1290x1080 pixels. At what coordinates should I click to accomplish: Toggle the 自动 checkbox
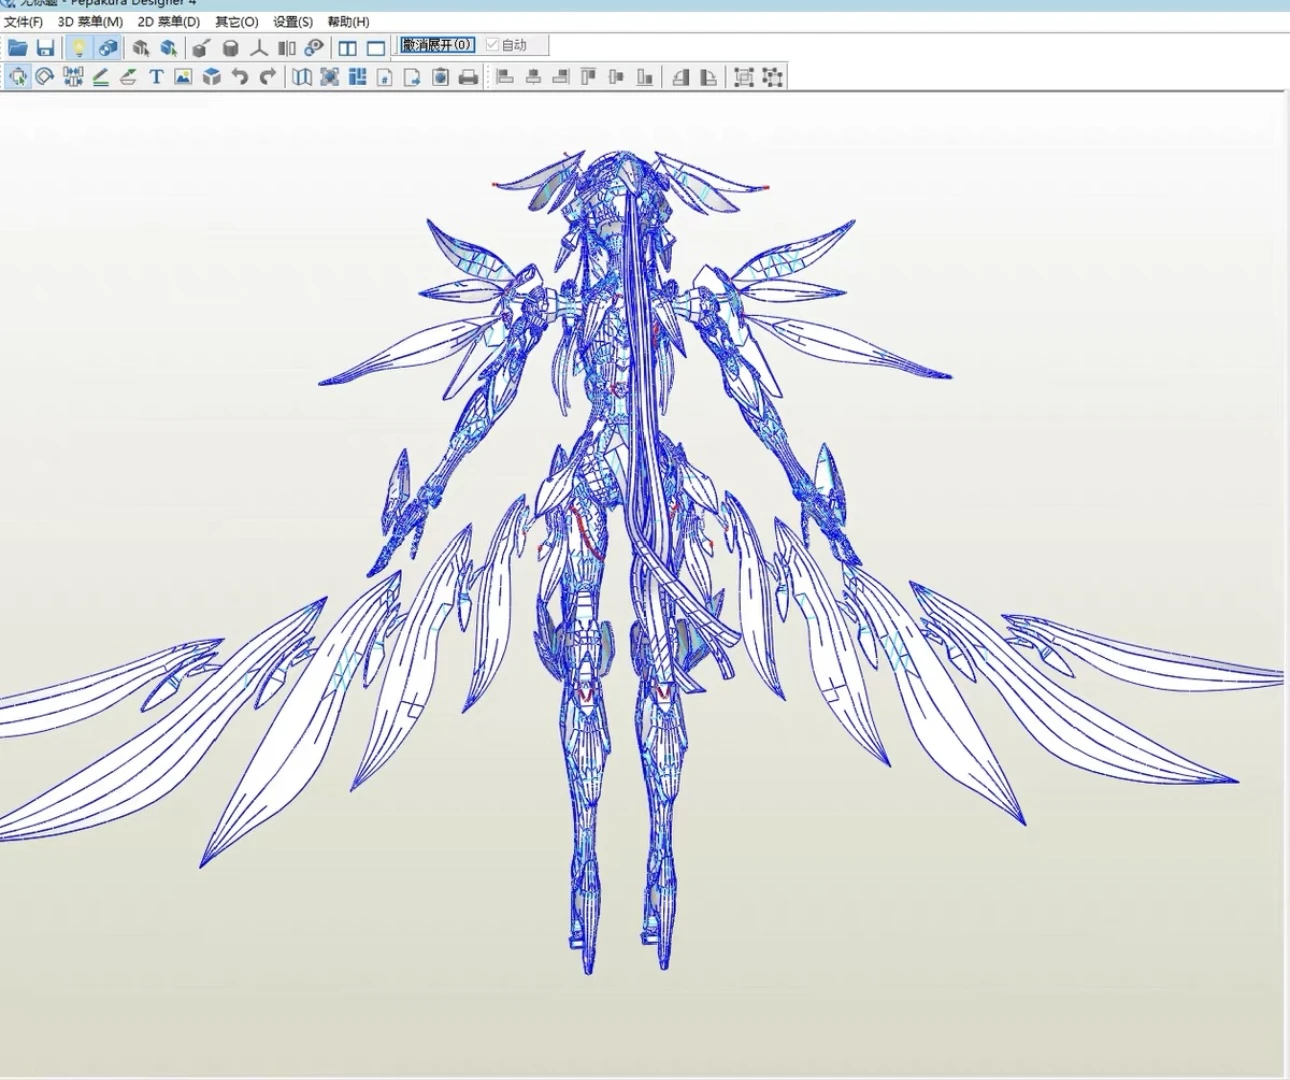492,45
